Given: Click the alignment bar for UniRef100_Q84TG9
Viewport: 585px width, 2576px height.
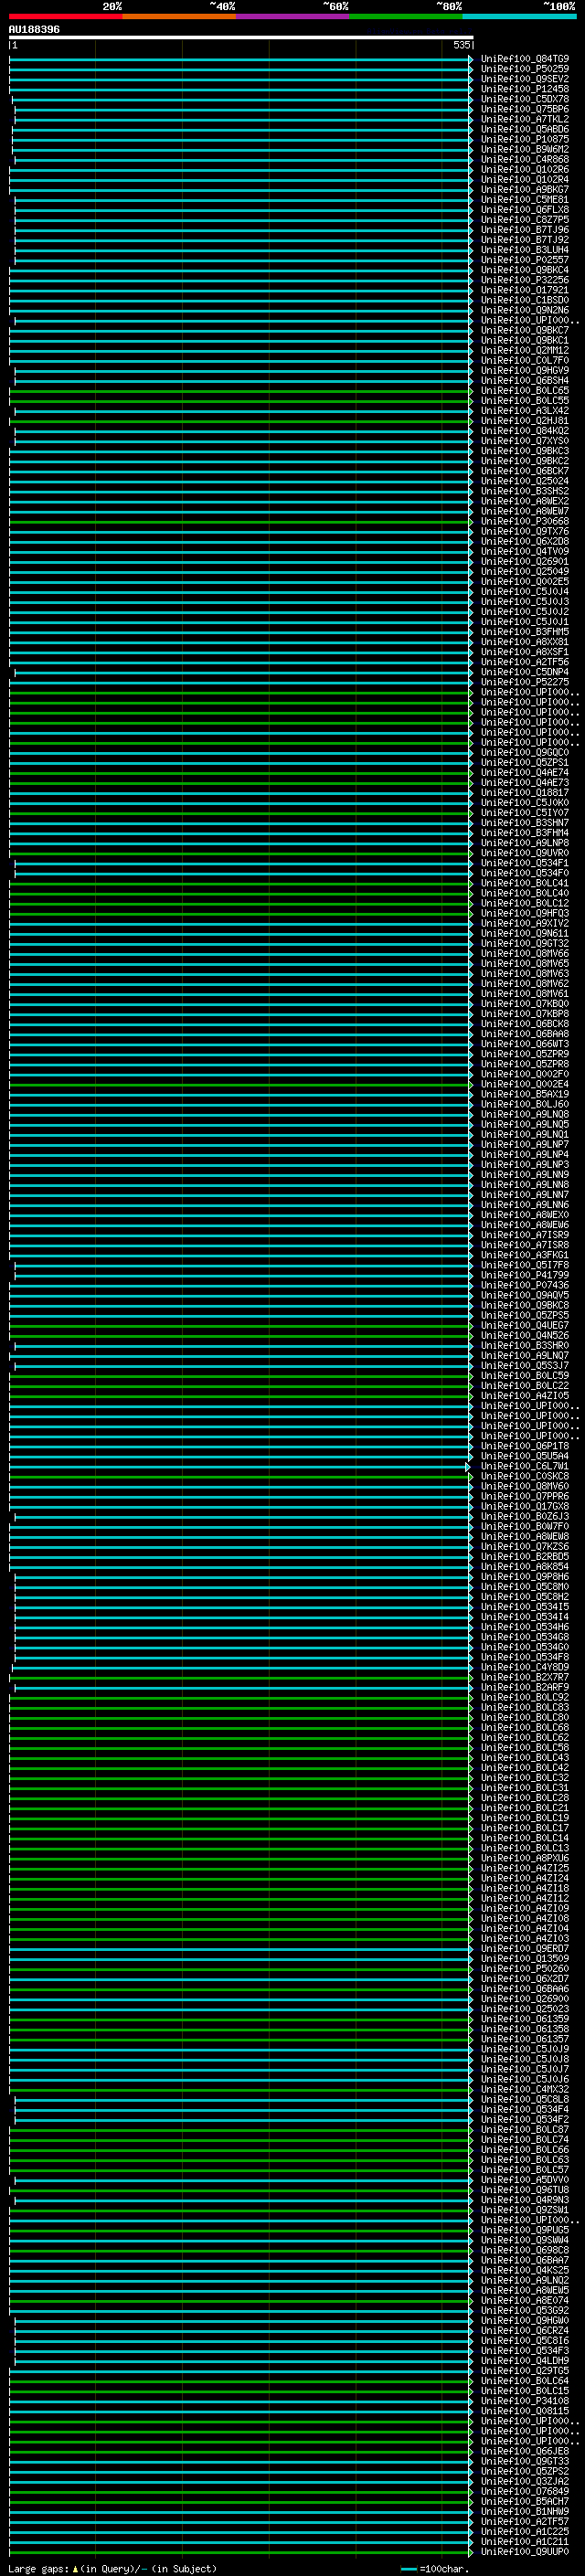Looking at the screenshot, I should [x=241, y=59].
